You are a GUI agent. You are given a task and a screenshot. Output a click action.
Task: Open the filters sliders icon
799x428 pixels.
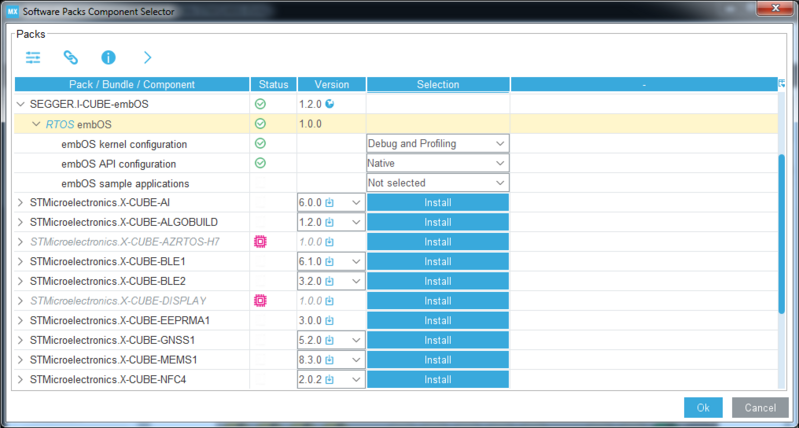coord(33,58)
